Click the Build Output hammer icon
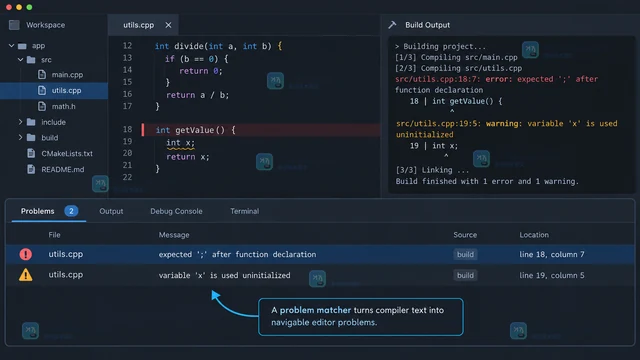The image size is (640, 360). click(x=392, y=25)
